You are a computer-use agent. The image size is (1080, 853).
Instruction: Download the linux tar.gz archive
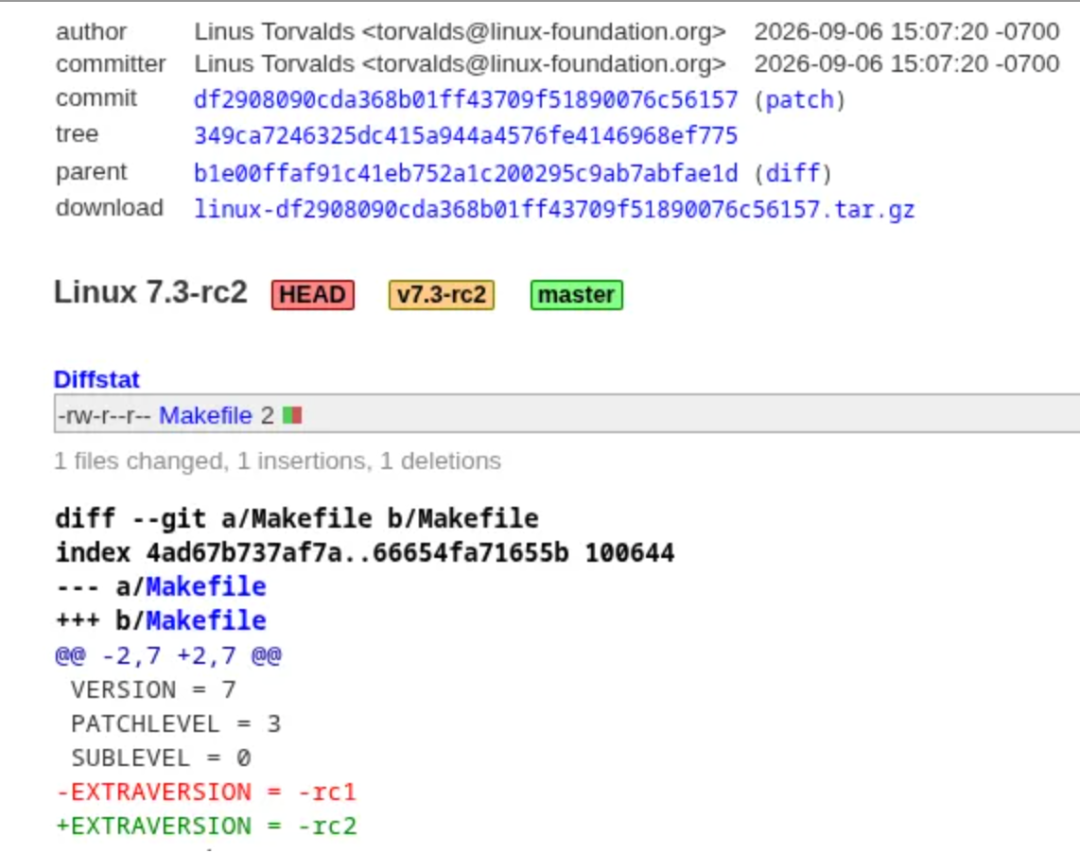[554, 209]
